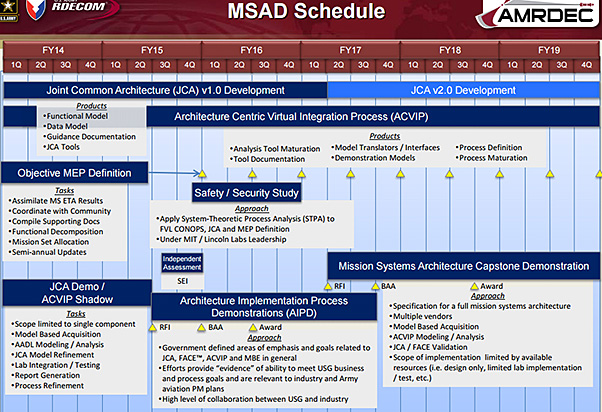Click the JCA v1.0 Development bar

pos(165,90)
